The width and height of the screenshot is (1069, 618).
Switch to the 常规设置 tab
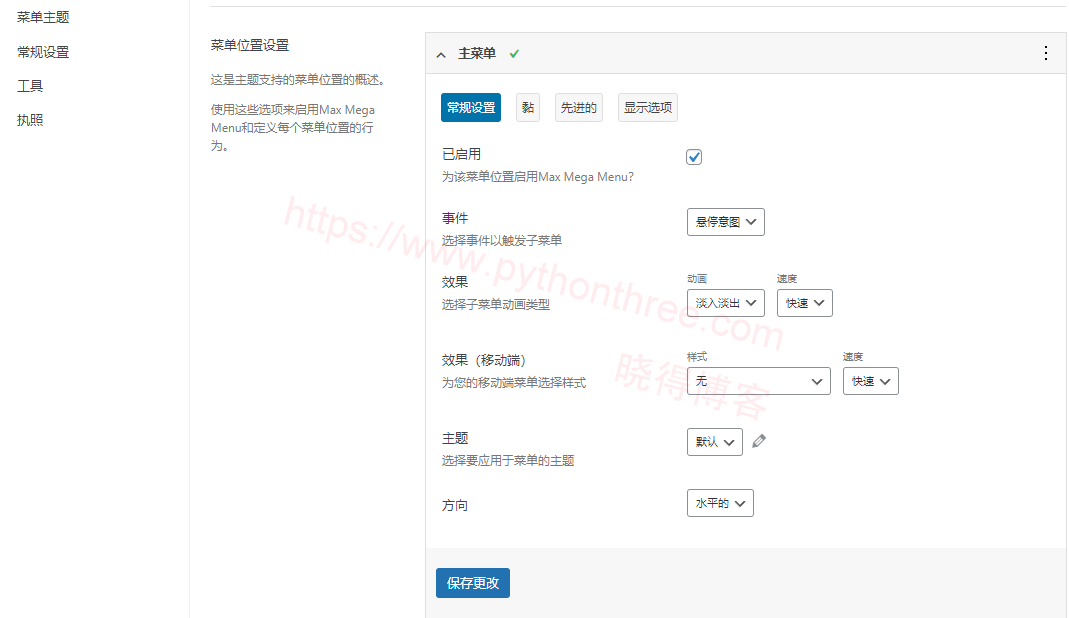pyautogui.click(x=471, y=108)
